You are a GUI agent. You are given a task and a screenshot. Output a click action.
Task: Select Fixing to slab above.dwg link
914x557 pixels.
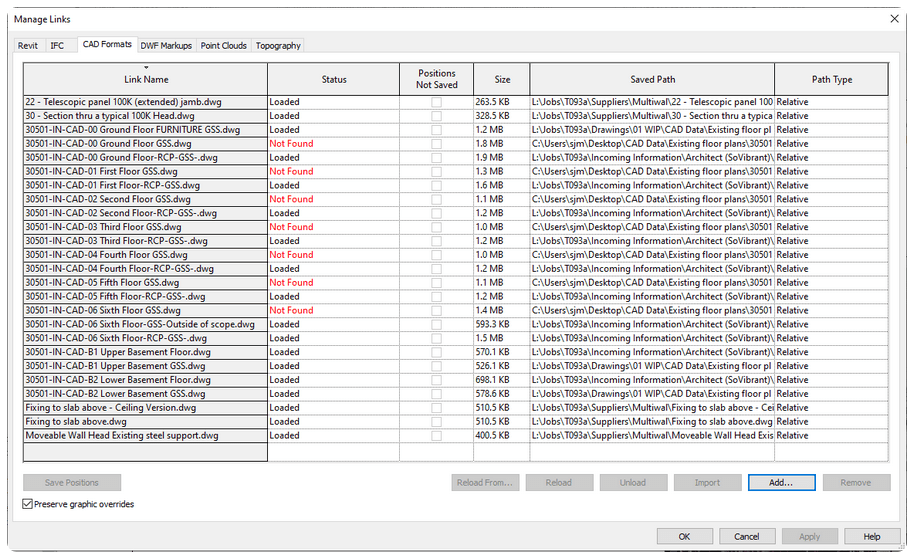(145, 422)
